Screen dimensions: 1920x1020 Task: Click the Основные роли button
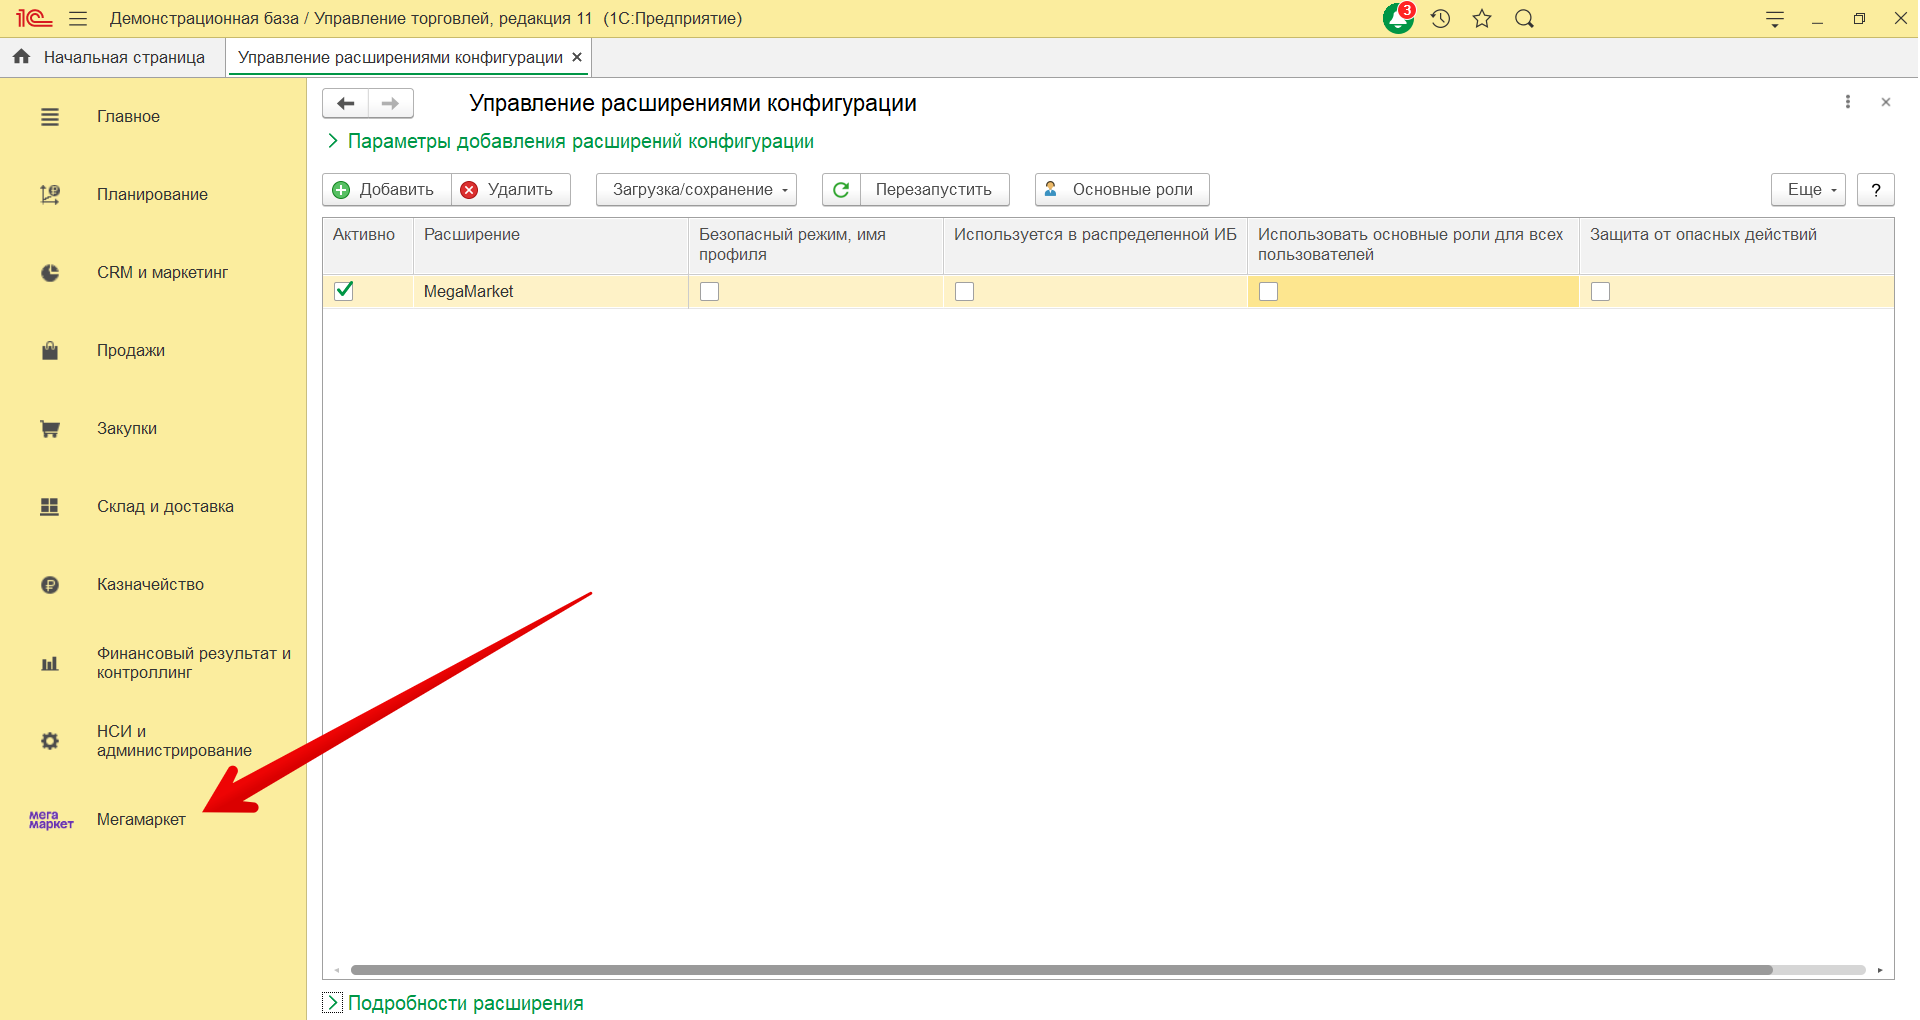tap(1122, 190)
